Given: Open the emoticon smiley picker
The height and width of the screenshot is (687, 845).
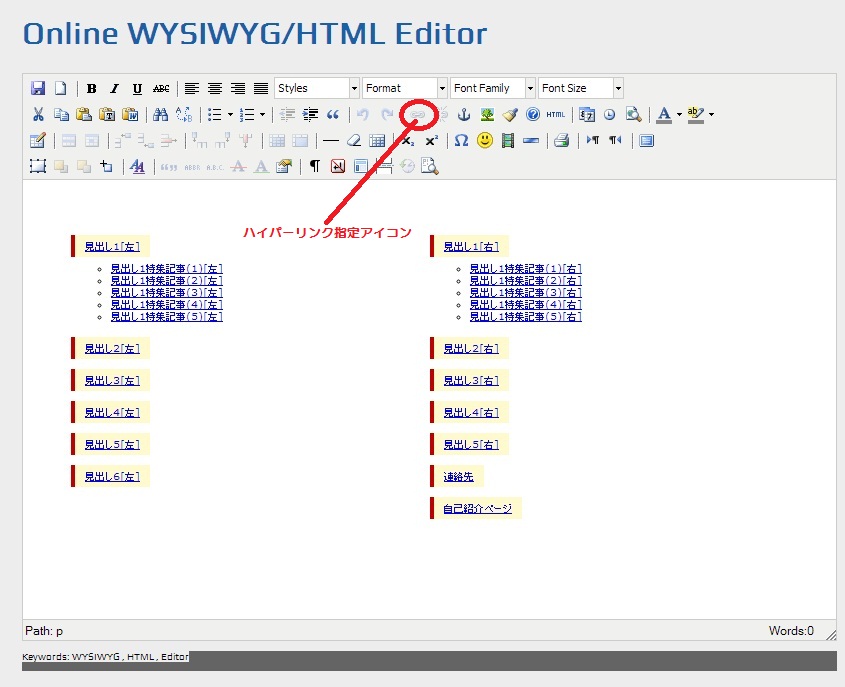Looking at the screenshot, I should [x=485, y=140].
